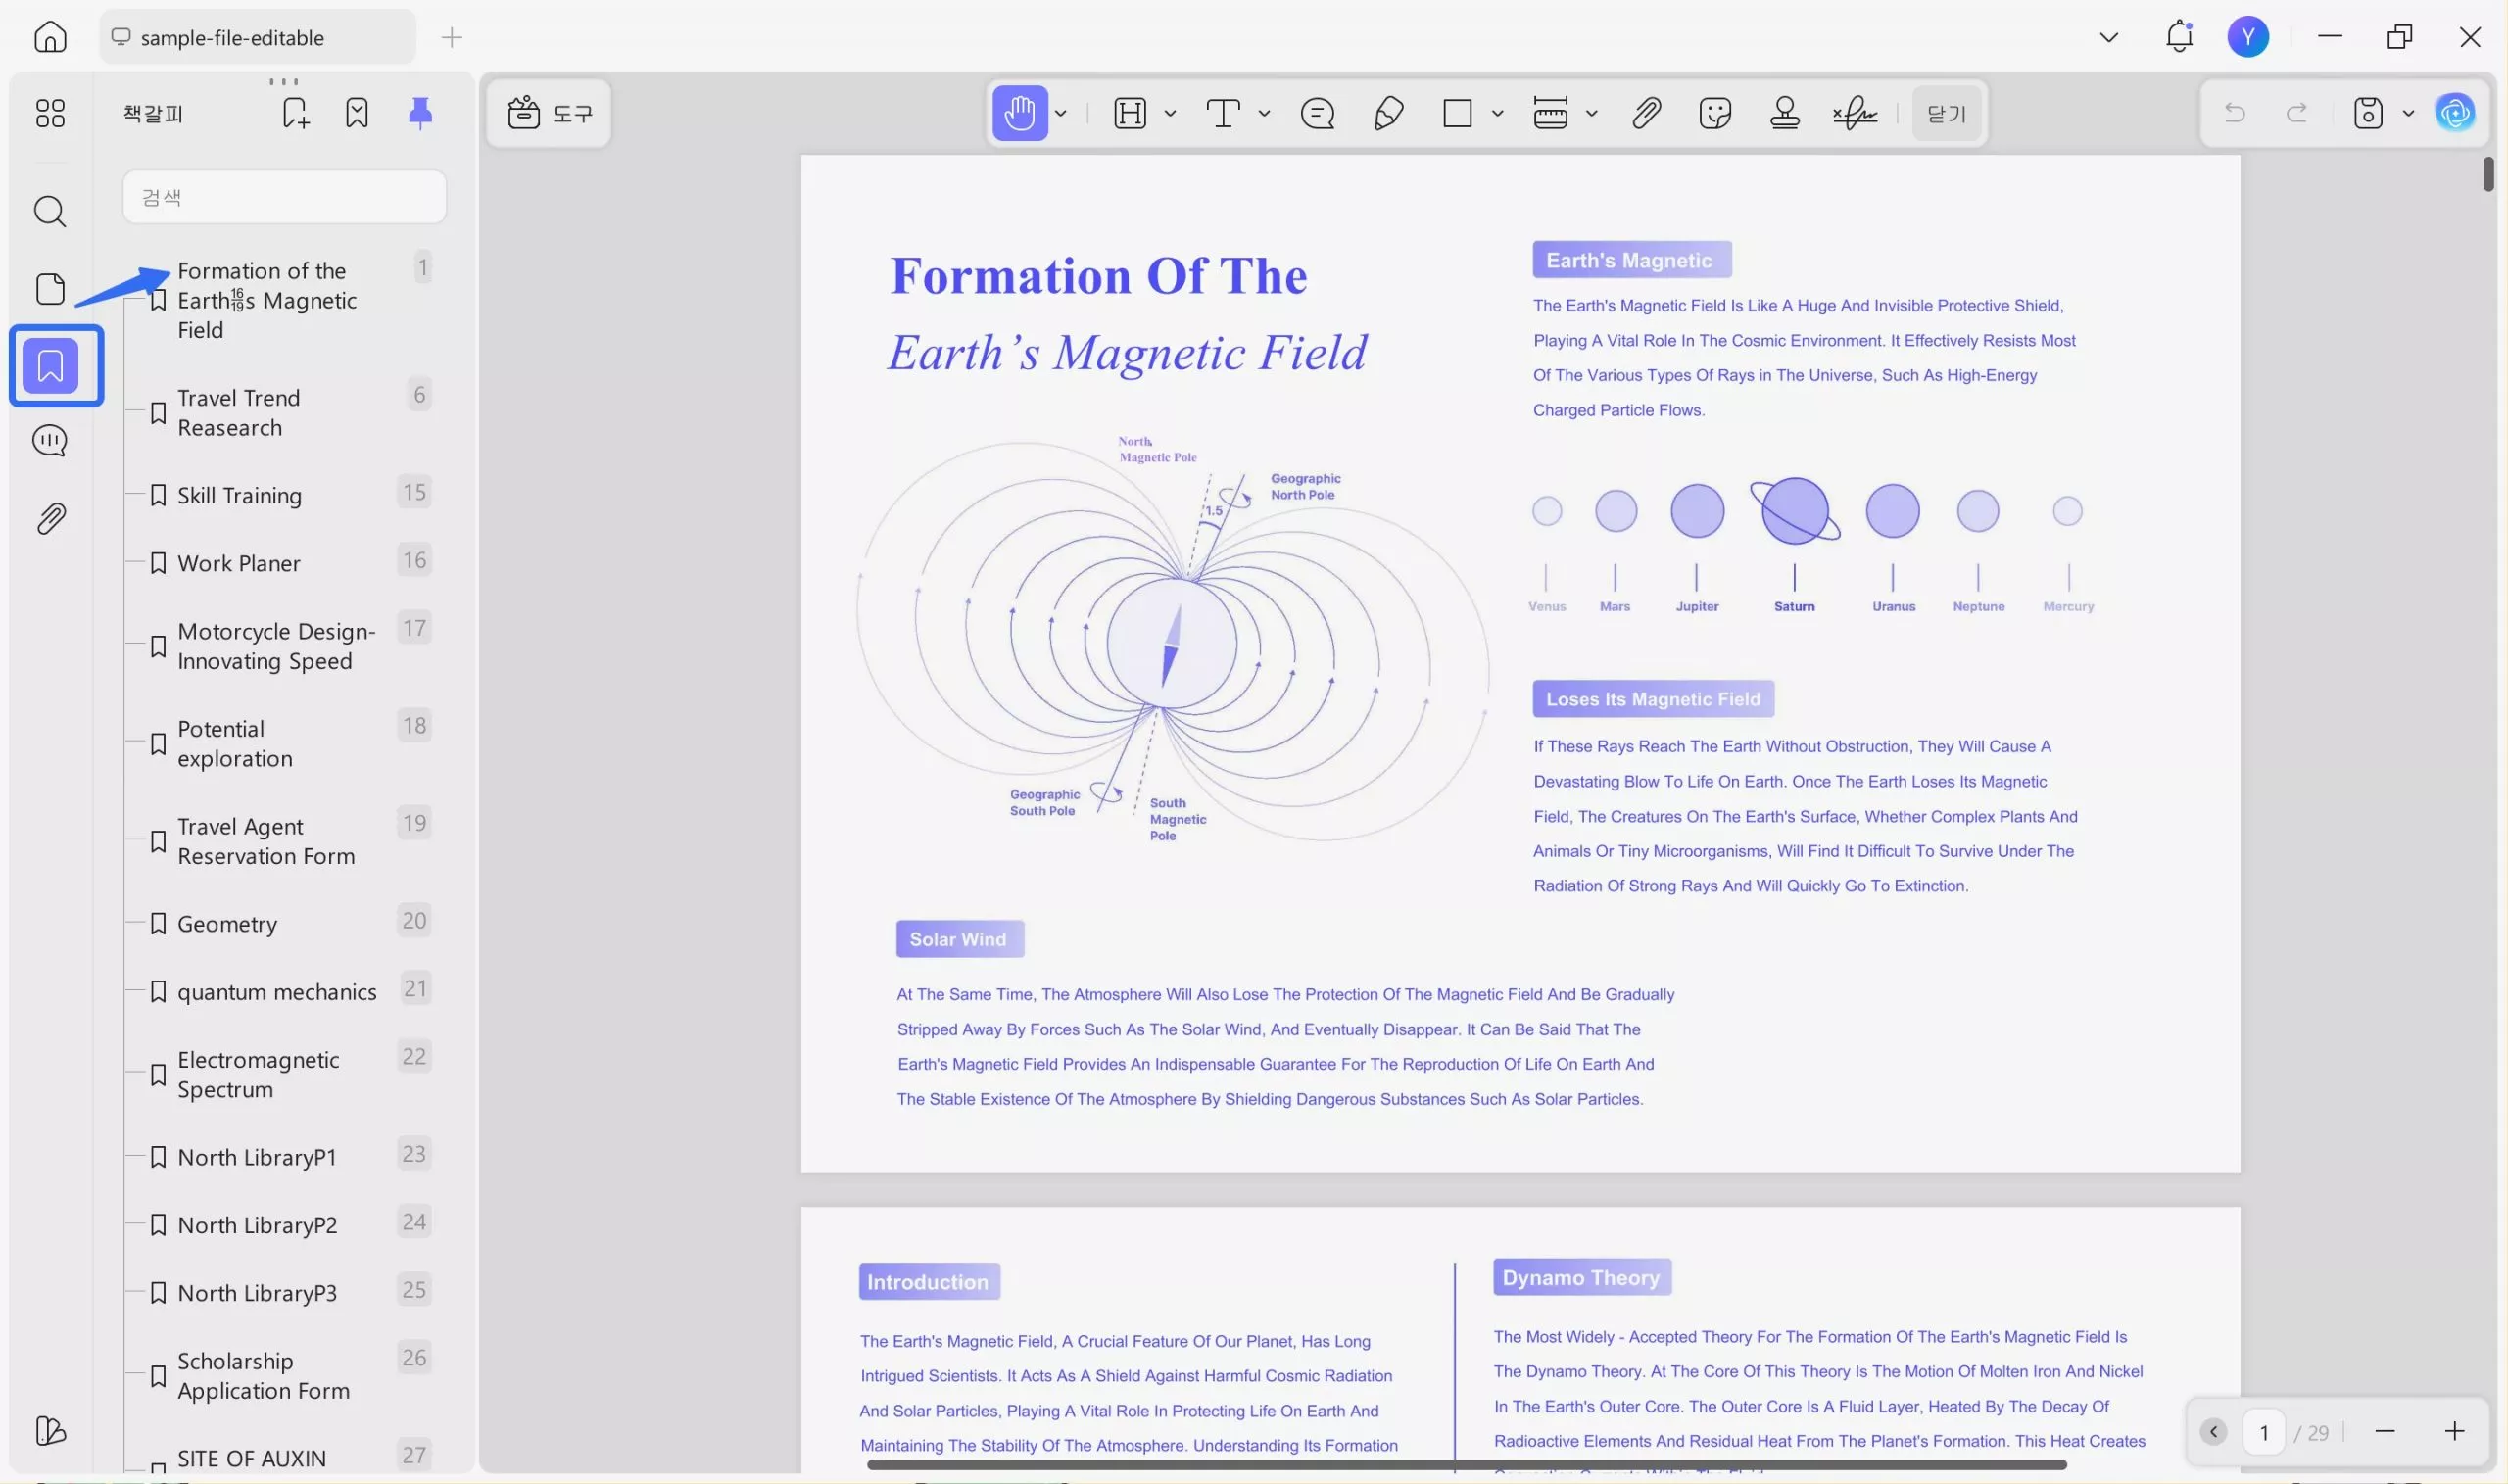This screenshot has height=1484, width=2508.
Task: Switch to the sample-file-editable tab
Action: coord(257,37)
